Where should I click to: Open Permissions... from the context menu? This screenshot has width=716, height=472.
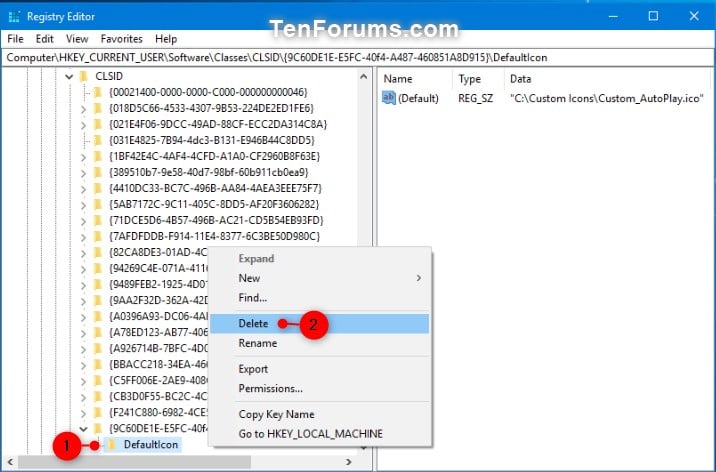tap(320, 388)
